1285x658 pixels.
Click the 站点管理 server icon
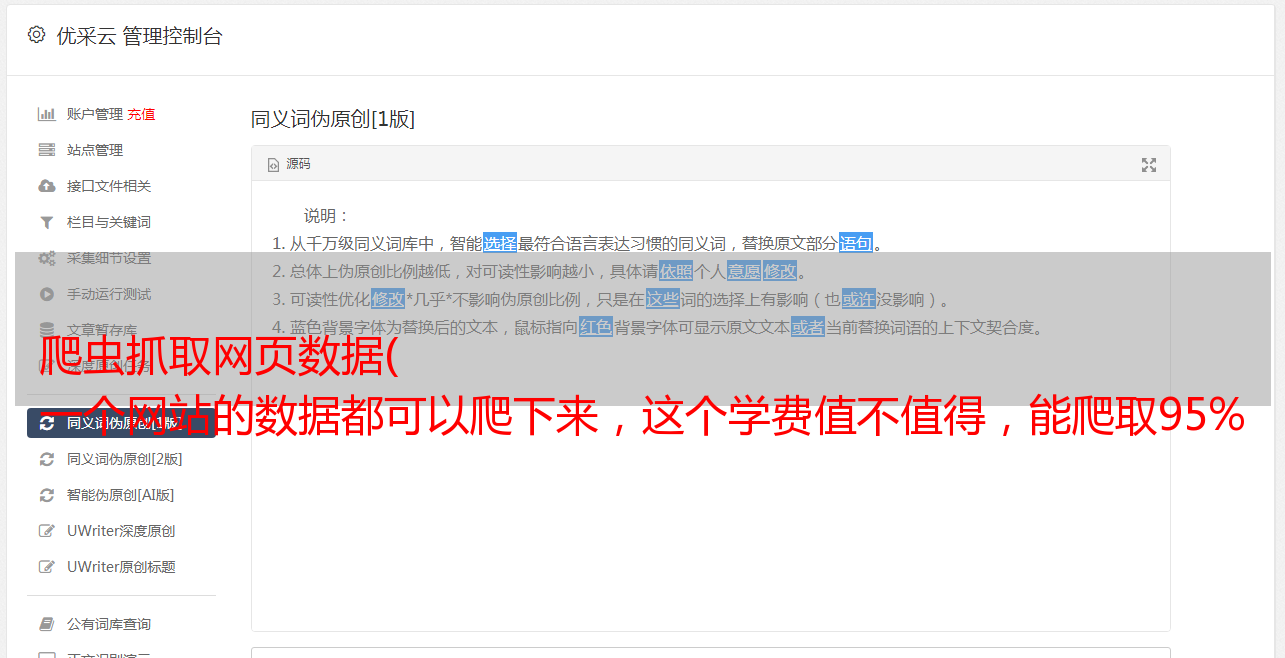click(46, 150)
